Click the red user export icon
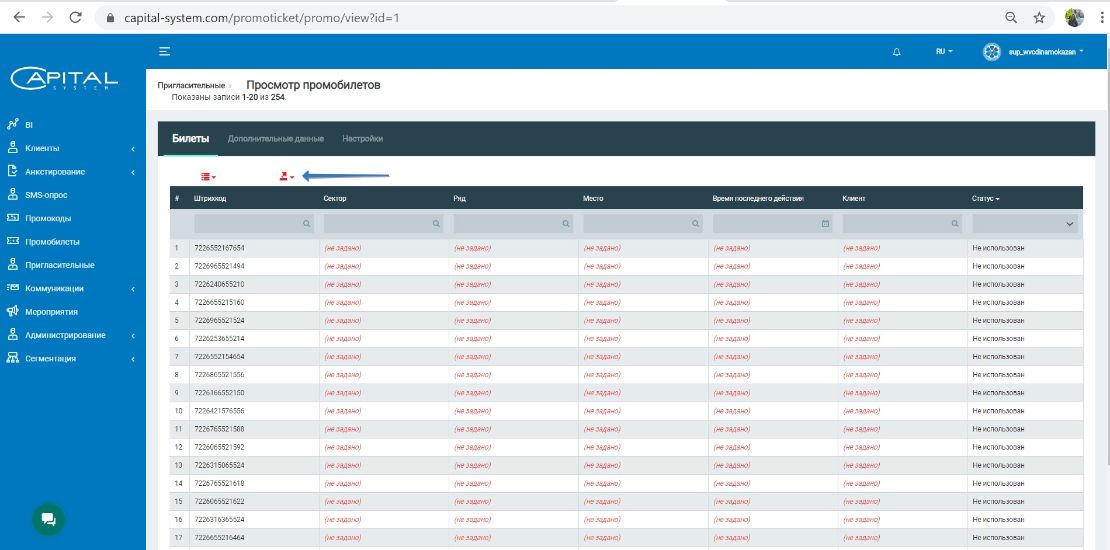1110x550 pixels. click(x=286, y=176)
